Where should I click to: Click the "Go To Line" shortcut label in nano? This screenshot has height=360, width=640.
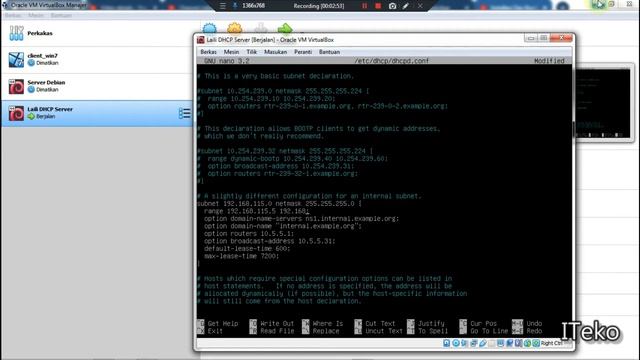click(489, 331)
